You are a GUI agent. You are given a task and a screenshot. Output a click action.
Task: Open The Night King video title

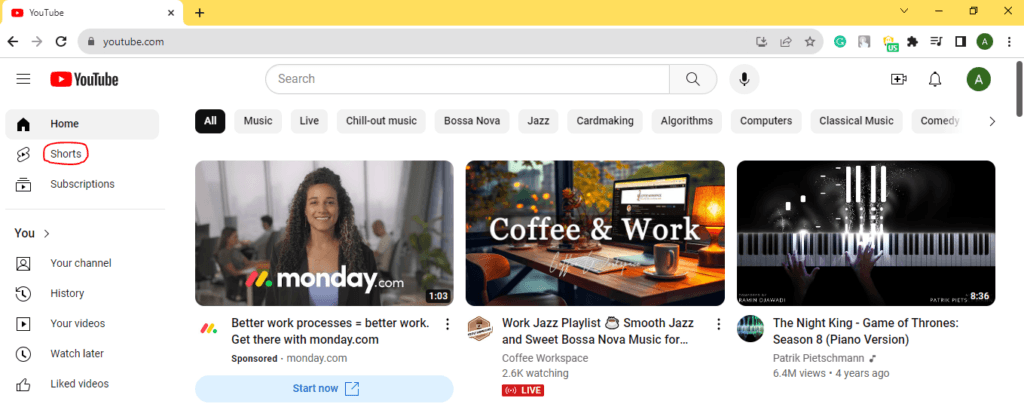click(865, 332)
